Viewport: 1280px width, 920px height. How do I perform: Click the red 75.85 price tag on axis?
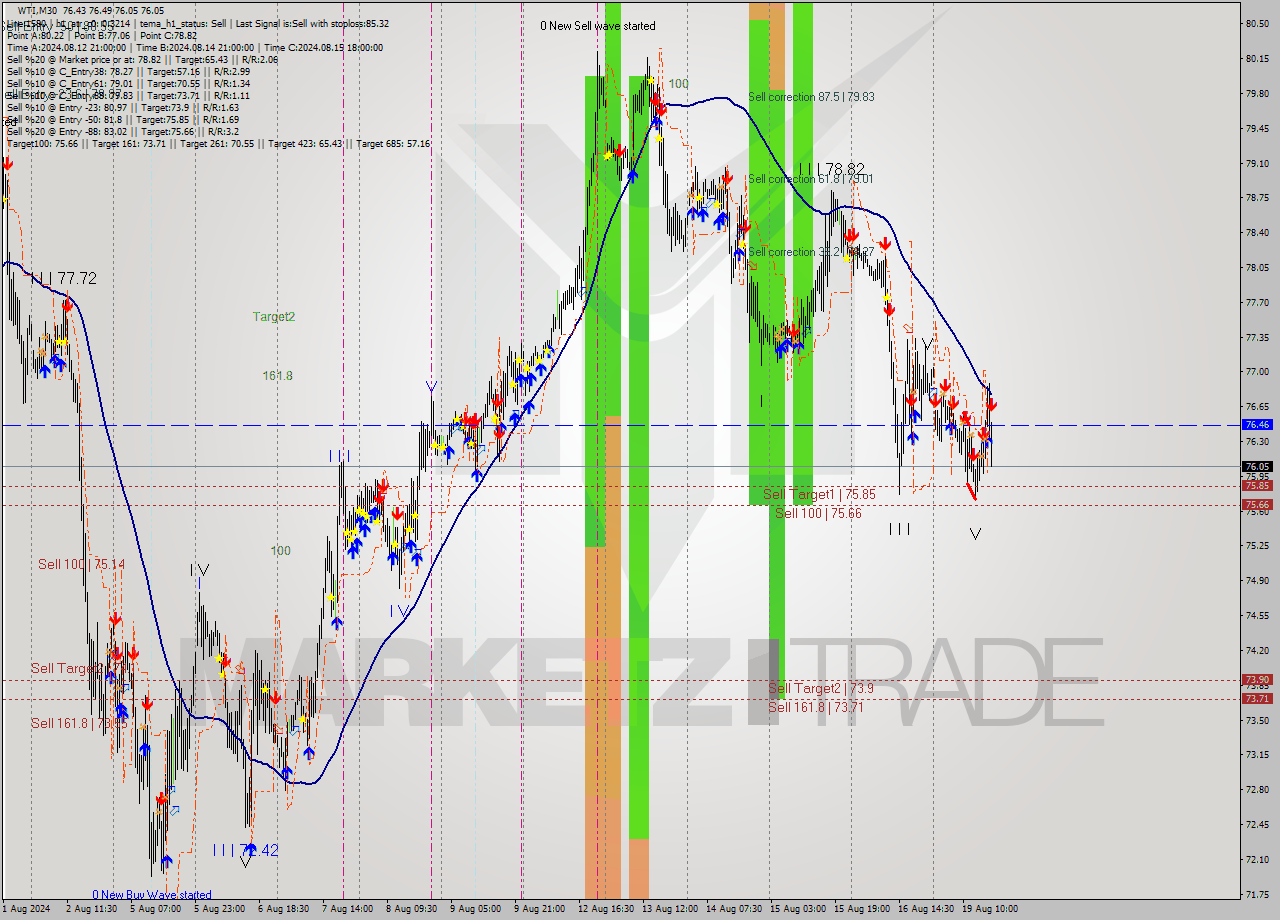1257,486
